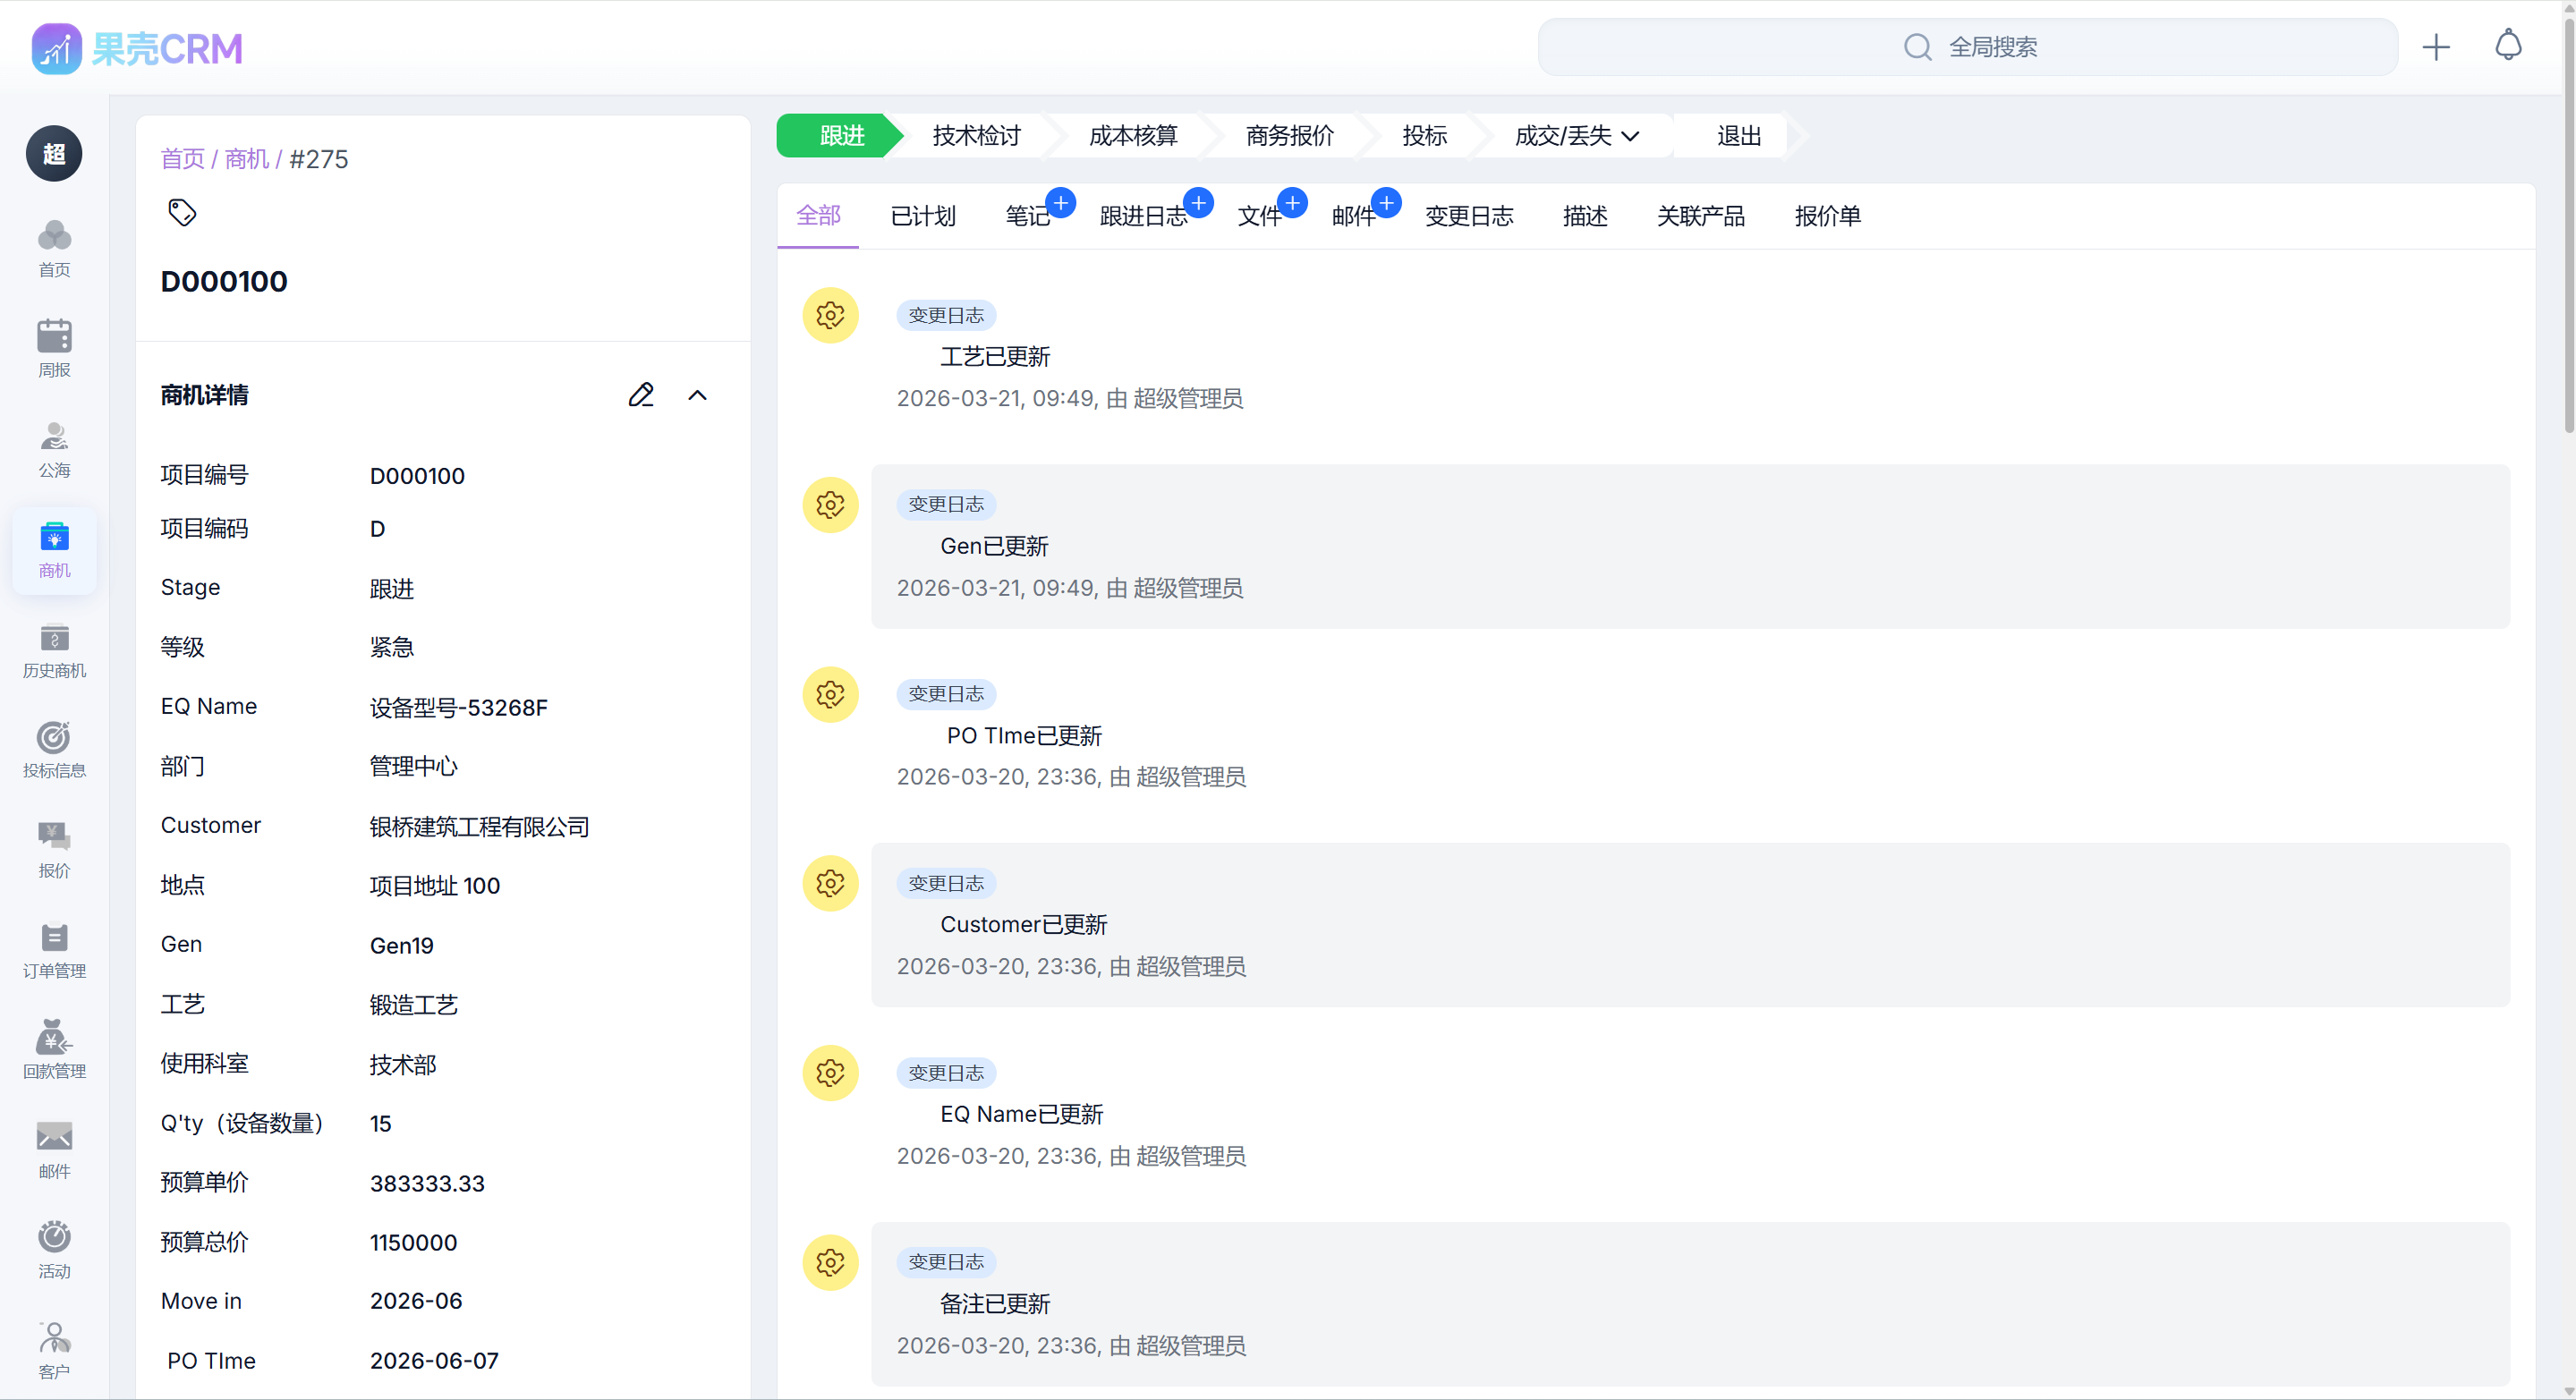Viewport: 2576px width, 1400px height.
Task: Open the 回款管理 sidebar icon
Action: (x=54, y=1049)
